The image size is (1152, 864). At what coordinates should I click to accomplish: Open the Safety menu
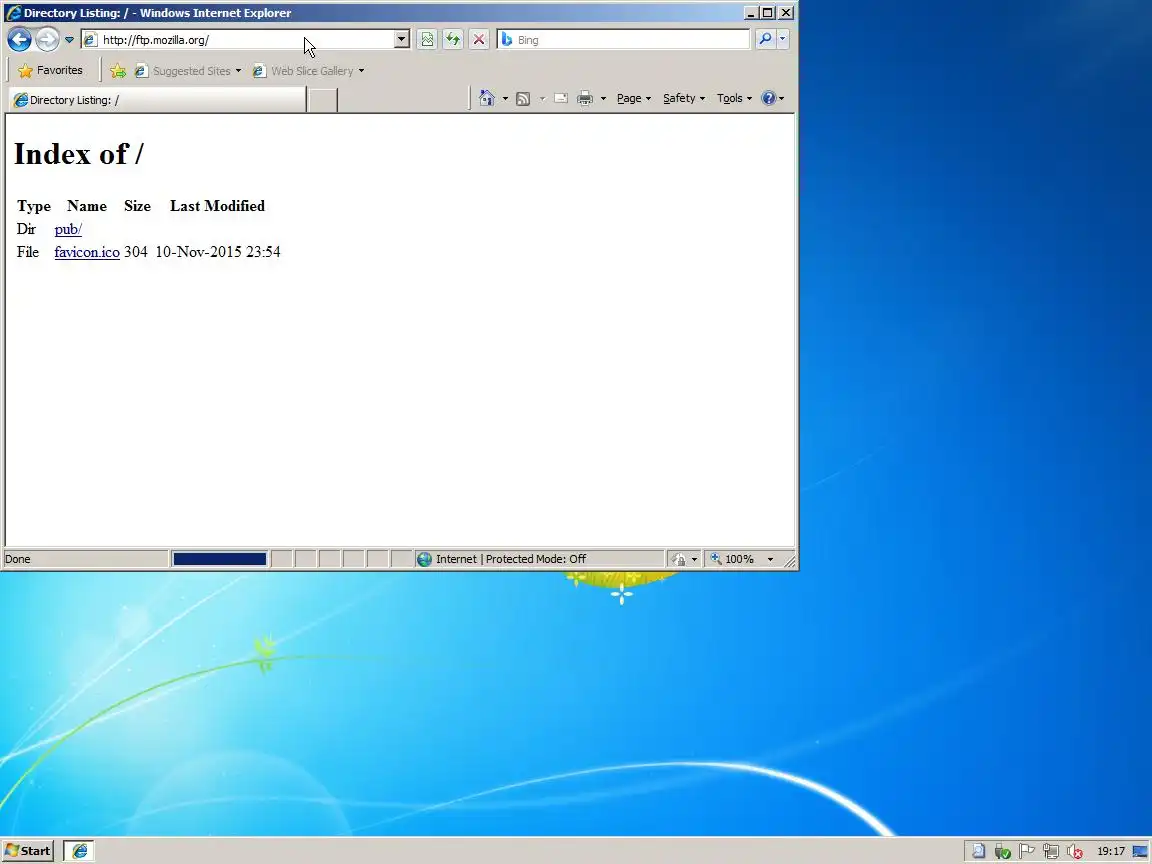pos(684,98)
